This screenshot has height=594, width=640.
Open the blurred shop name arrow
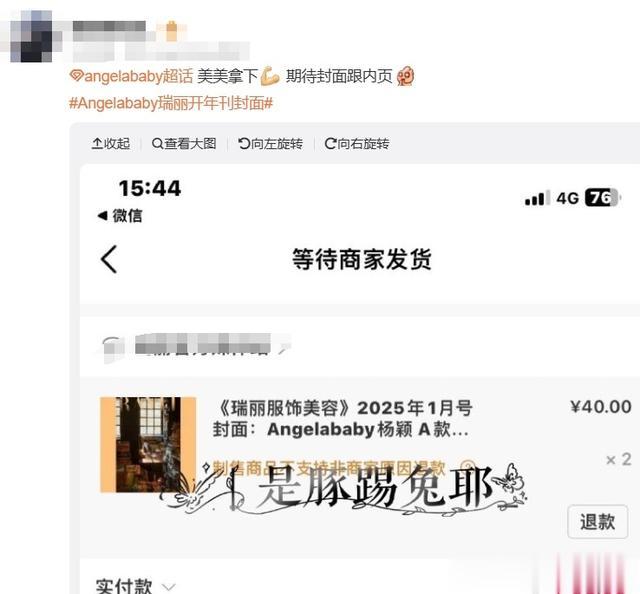pyautogui.click(x=285, y=348)
